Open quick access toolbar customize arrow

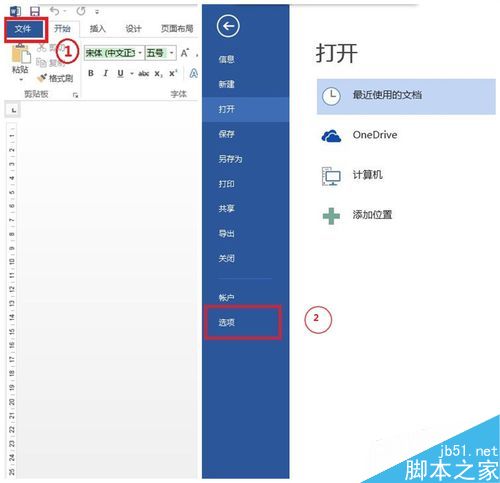click(x=97, y=12)
